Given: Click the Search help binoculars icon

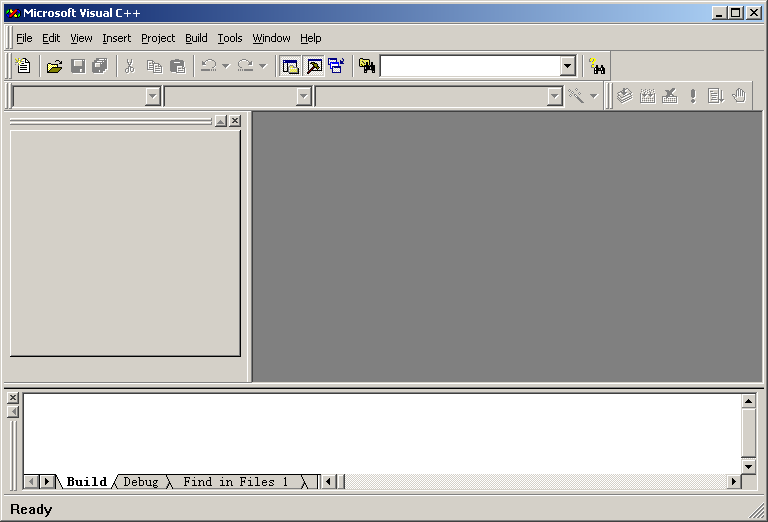Looking at the screenshot, I should pos(597,66).
